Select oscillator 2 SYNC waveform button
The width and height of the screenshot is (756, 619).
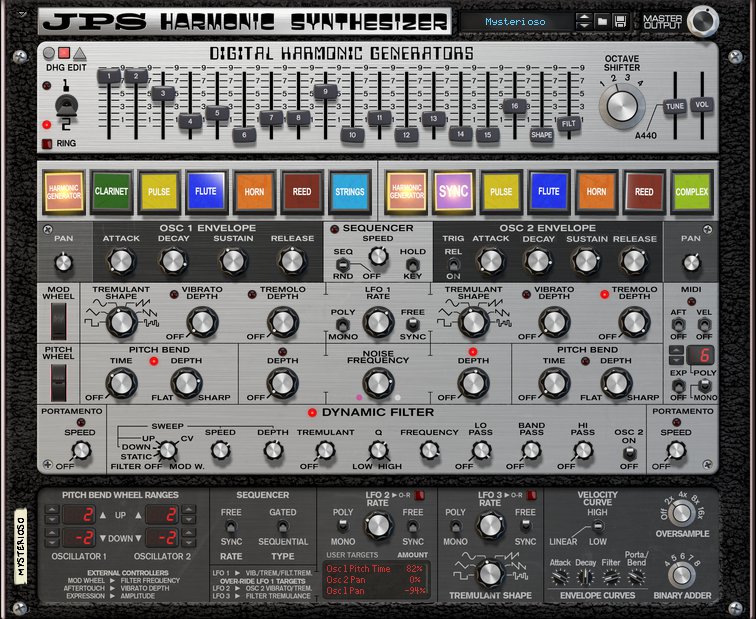pyautogui.click(x=454, y=191)
